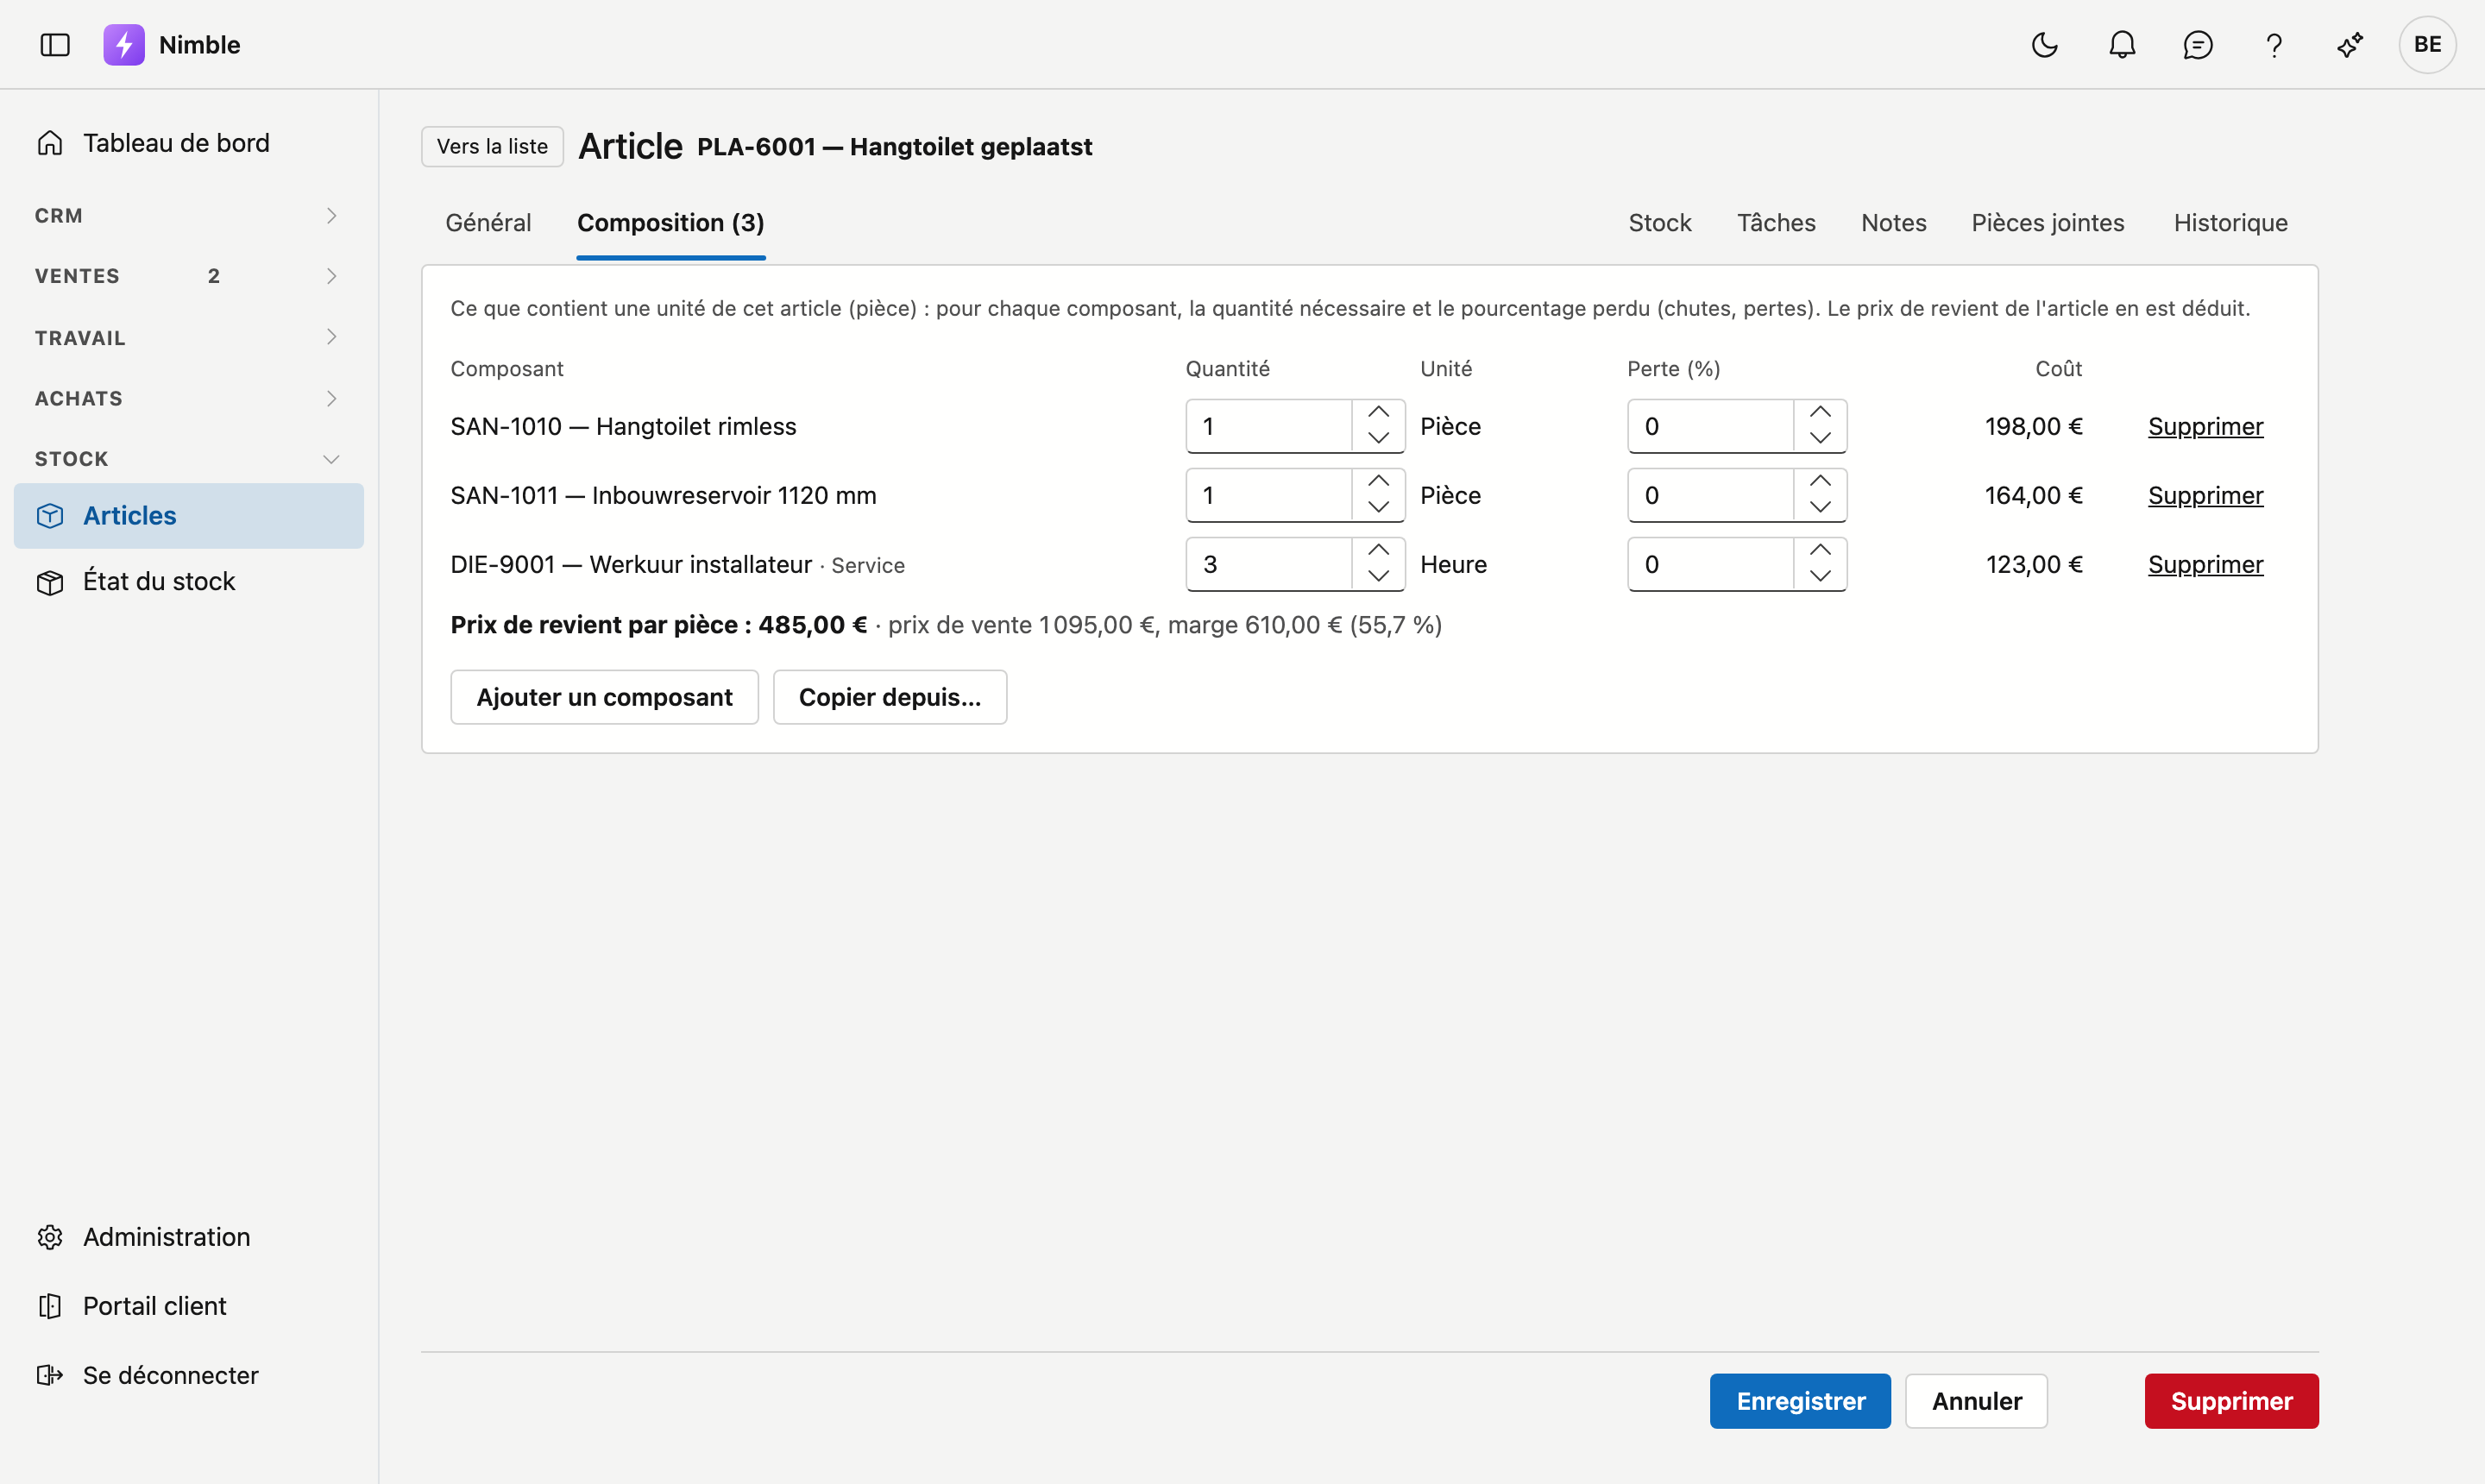2485x1484 pixels.
Task: Expand the ACHATS section
Action: (189, 398)
